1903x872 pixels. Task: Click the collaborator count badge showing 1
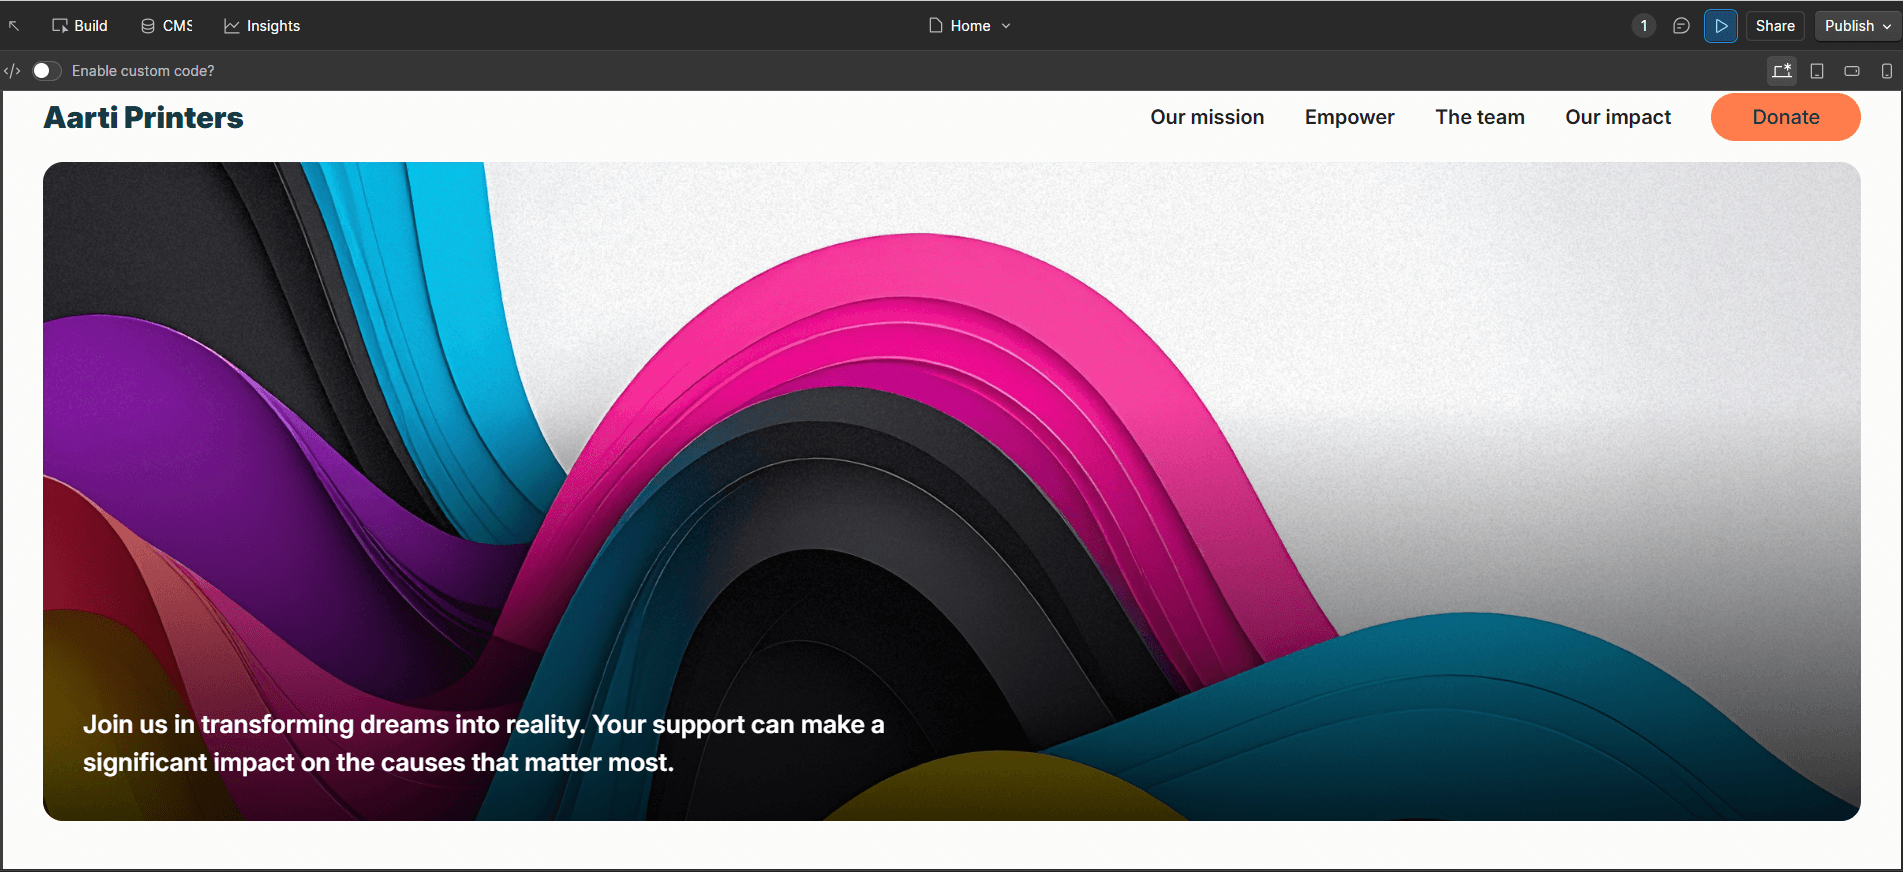point(1643,26)
